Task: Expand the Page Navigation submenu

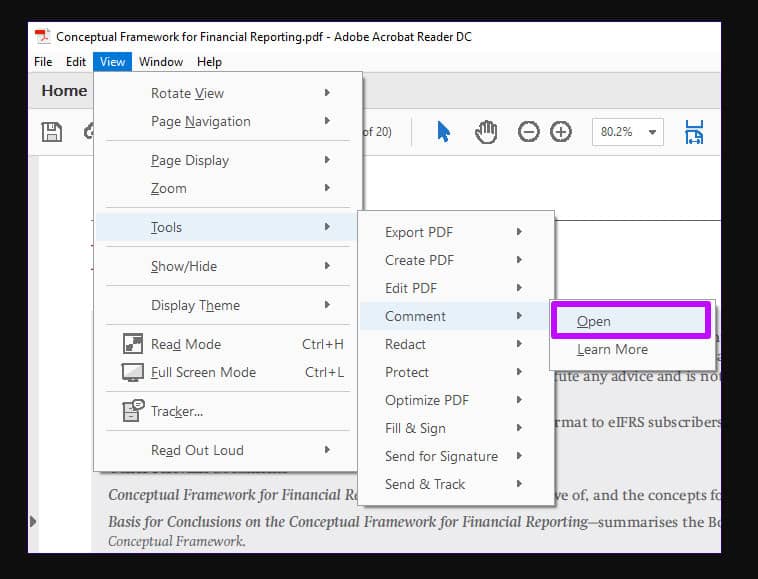Action: 227,121
